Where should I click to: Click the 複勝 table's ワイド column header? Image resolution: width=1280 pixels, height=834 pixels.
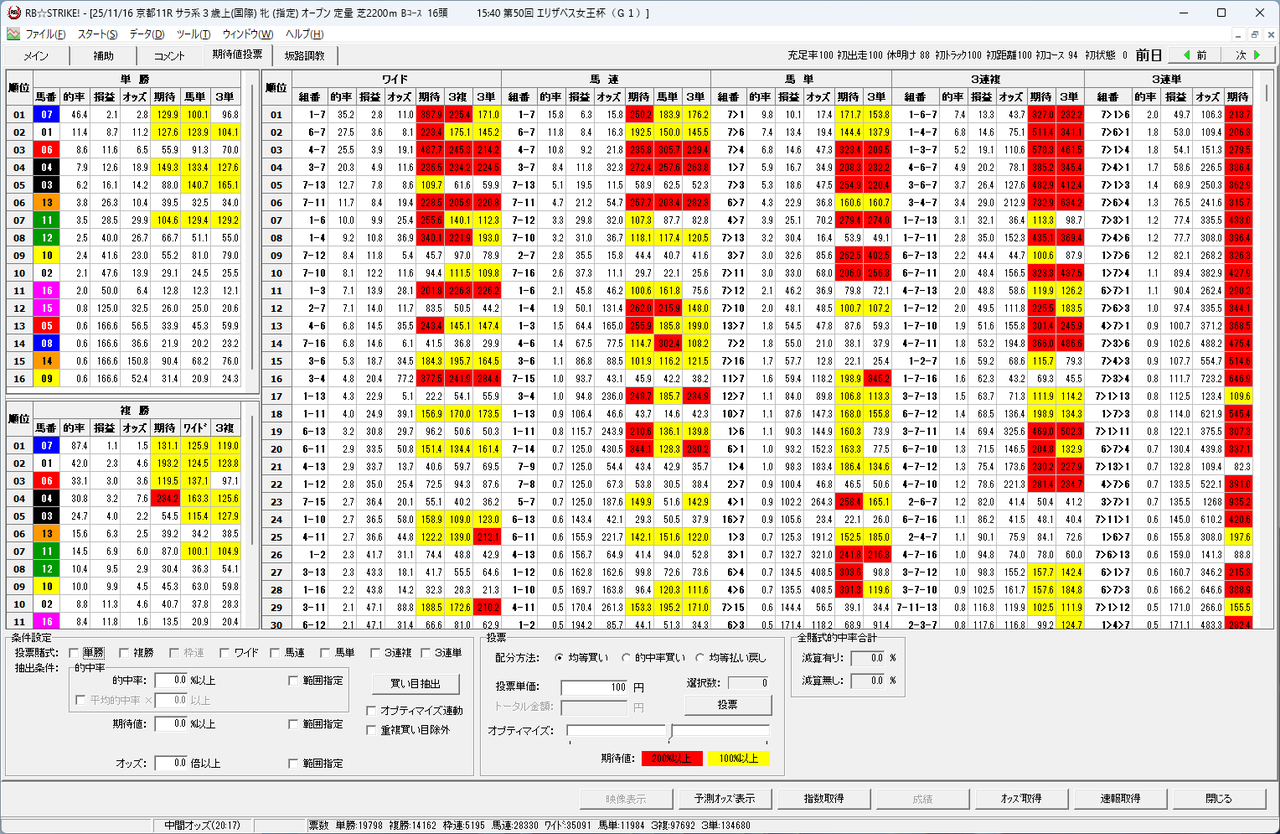(197, 427)
